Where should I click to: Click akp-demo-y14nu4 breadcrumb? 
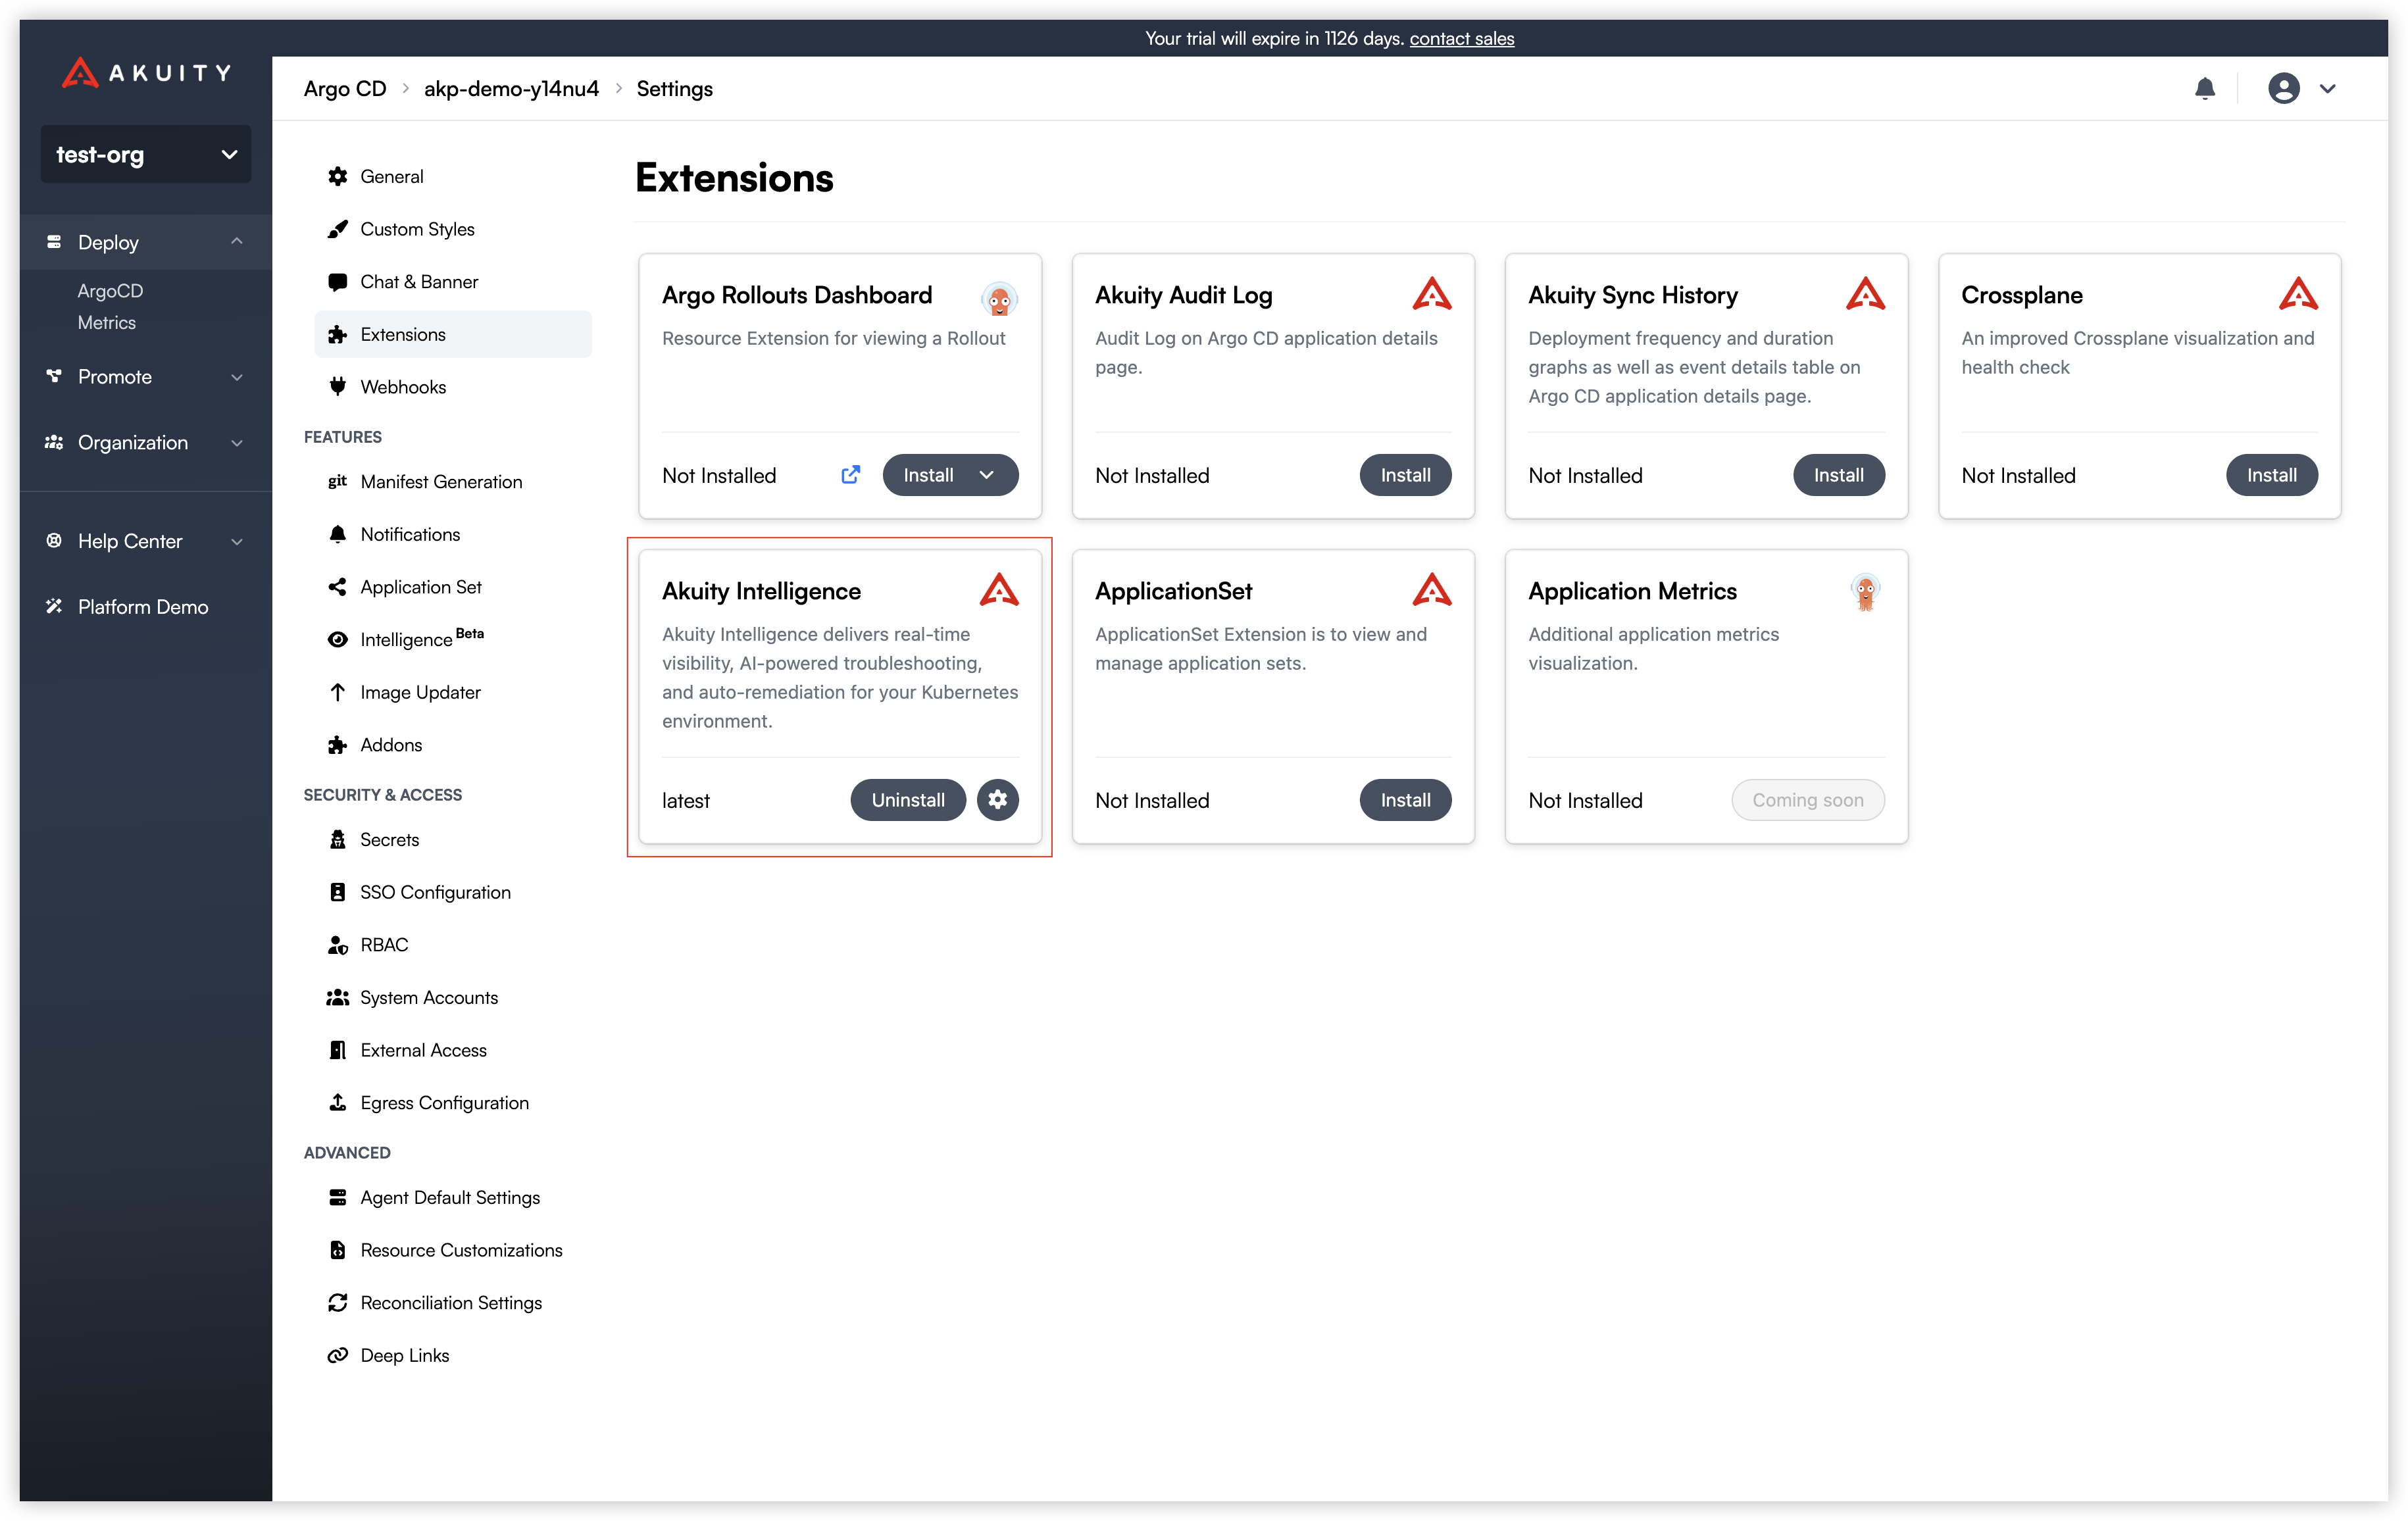pyautogui.click(x=511, y=89)
